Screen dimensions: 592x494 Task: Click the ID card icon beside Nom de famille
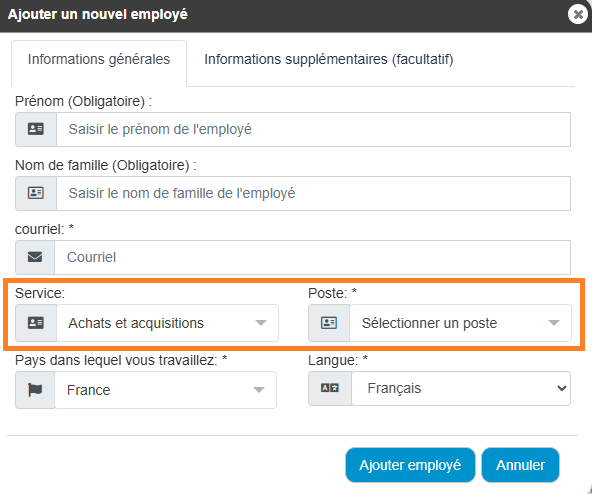pyautogui.click(x=36, y=193)
